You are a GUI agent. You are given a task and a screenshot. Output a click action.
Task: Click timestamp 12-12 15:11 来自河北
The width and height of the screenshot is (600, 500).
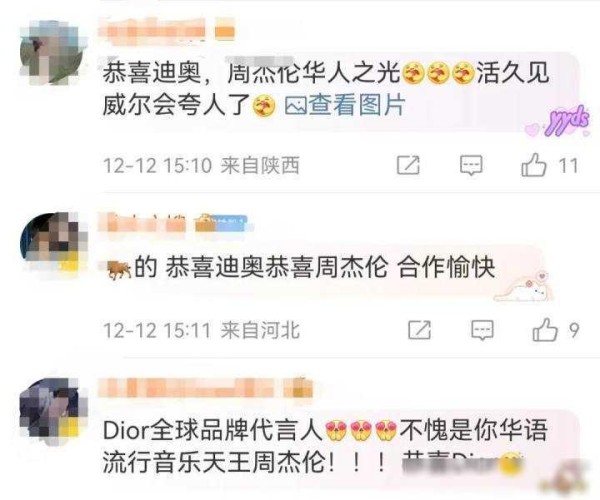(201, 330)
